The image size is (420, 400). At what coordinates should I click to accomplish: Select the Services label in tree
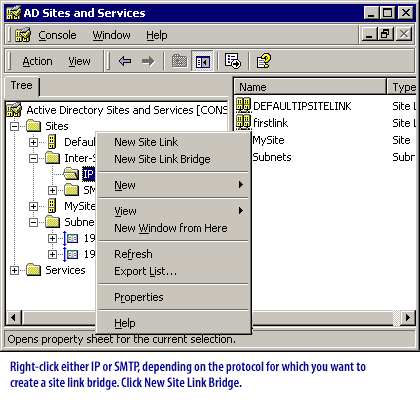click(65, 270)
